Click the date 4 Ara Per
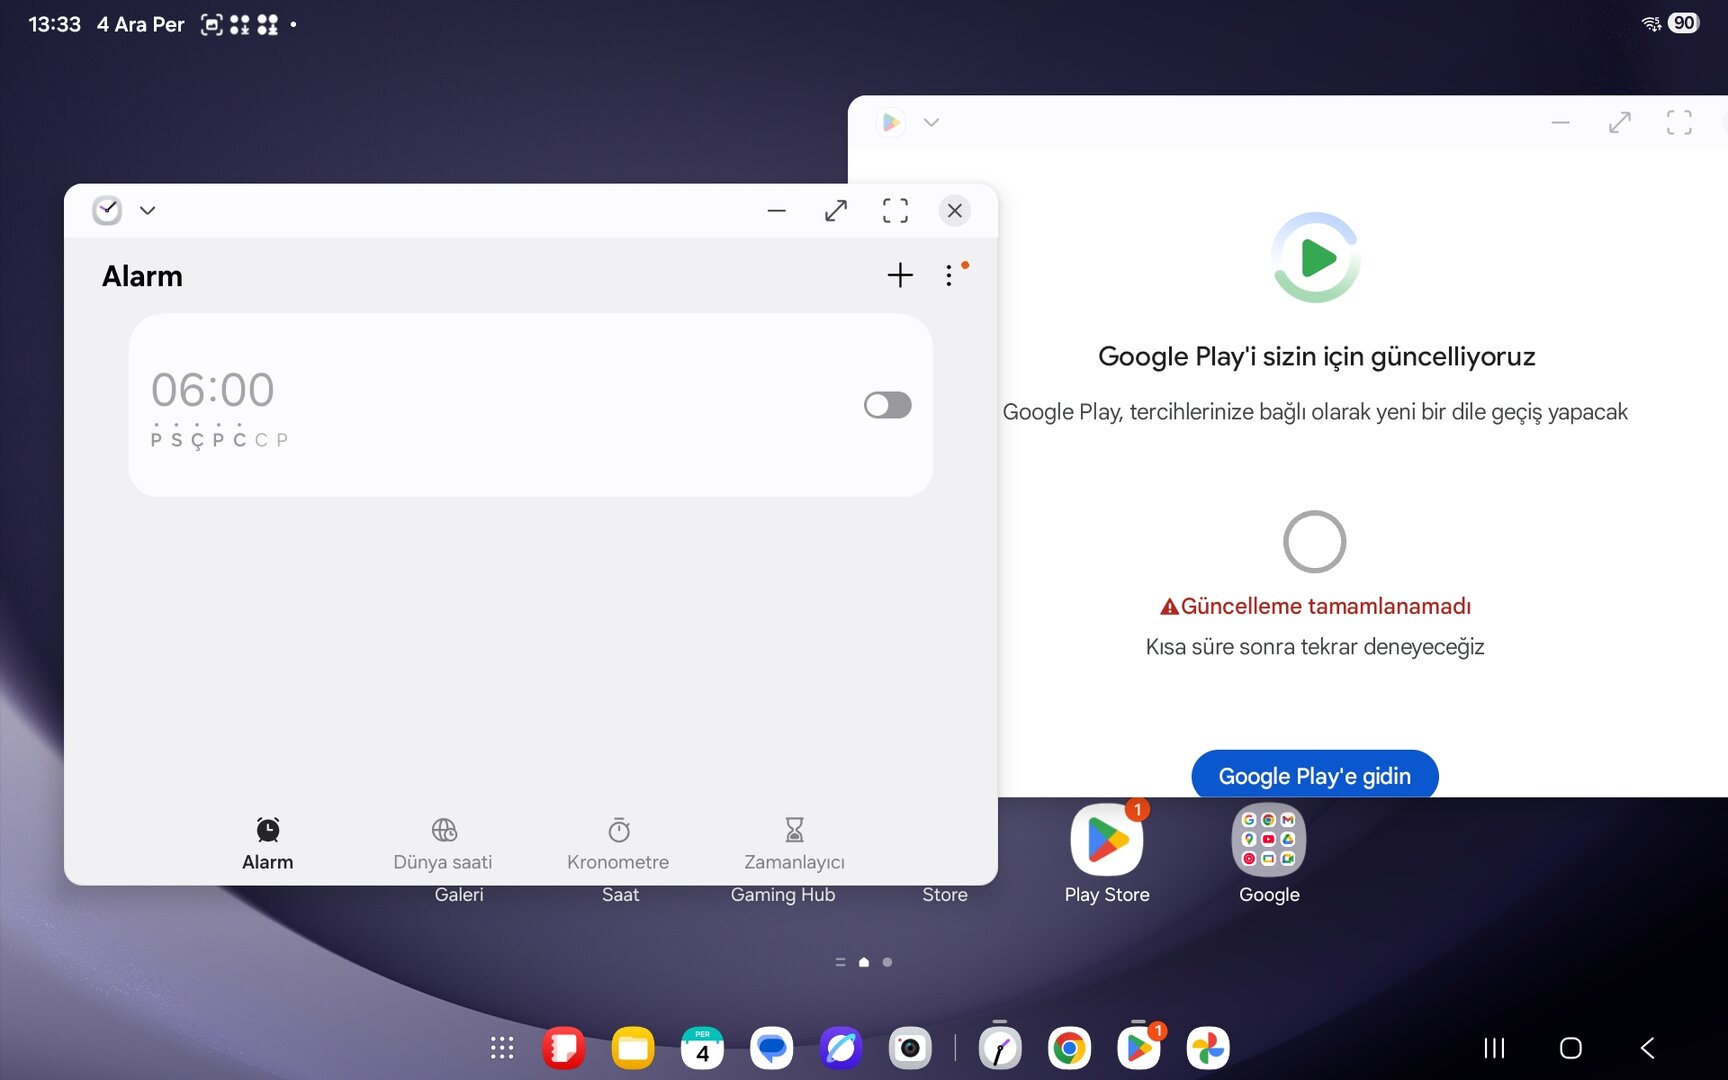The height and width of the screenshot is (1080, 1728). pyautogui.click(x=141, y=24)
